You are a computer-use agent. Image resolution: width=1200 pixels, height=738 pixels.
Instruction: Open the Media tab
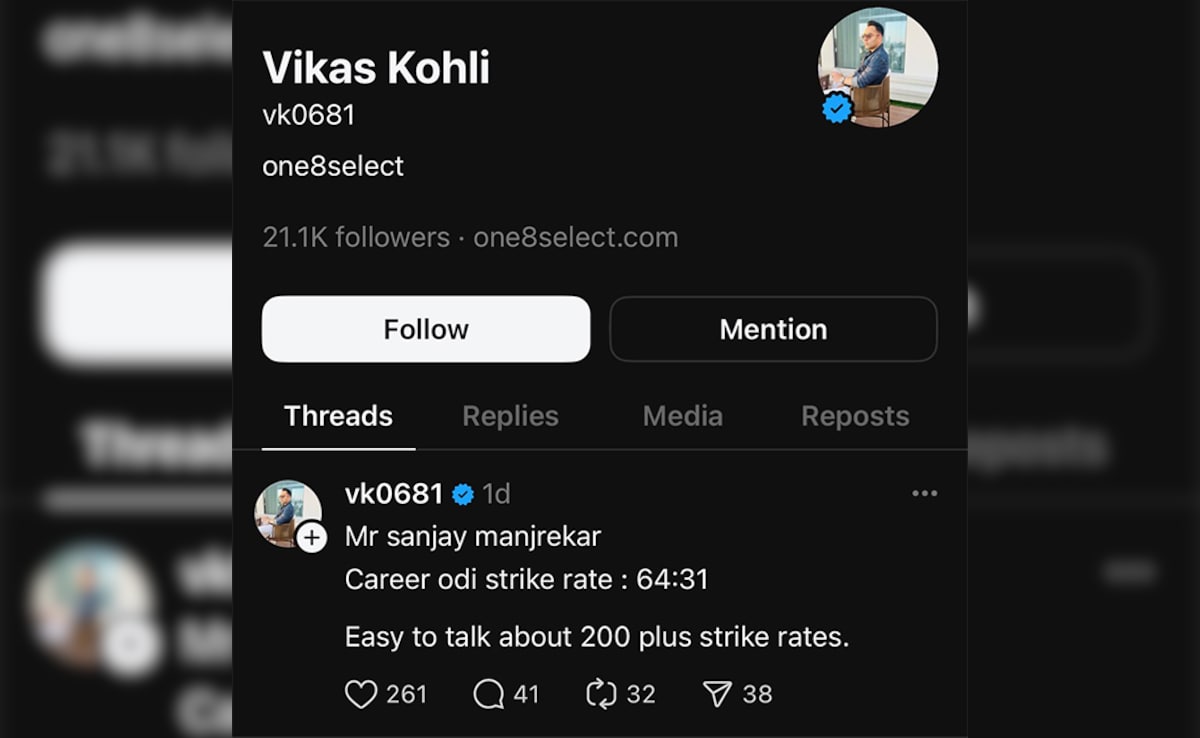tap(682, 416)
